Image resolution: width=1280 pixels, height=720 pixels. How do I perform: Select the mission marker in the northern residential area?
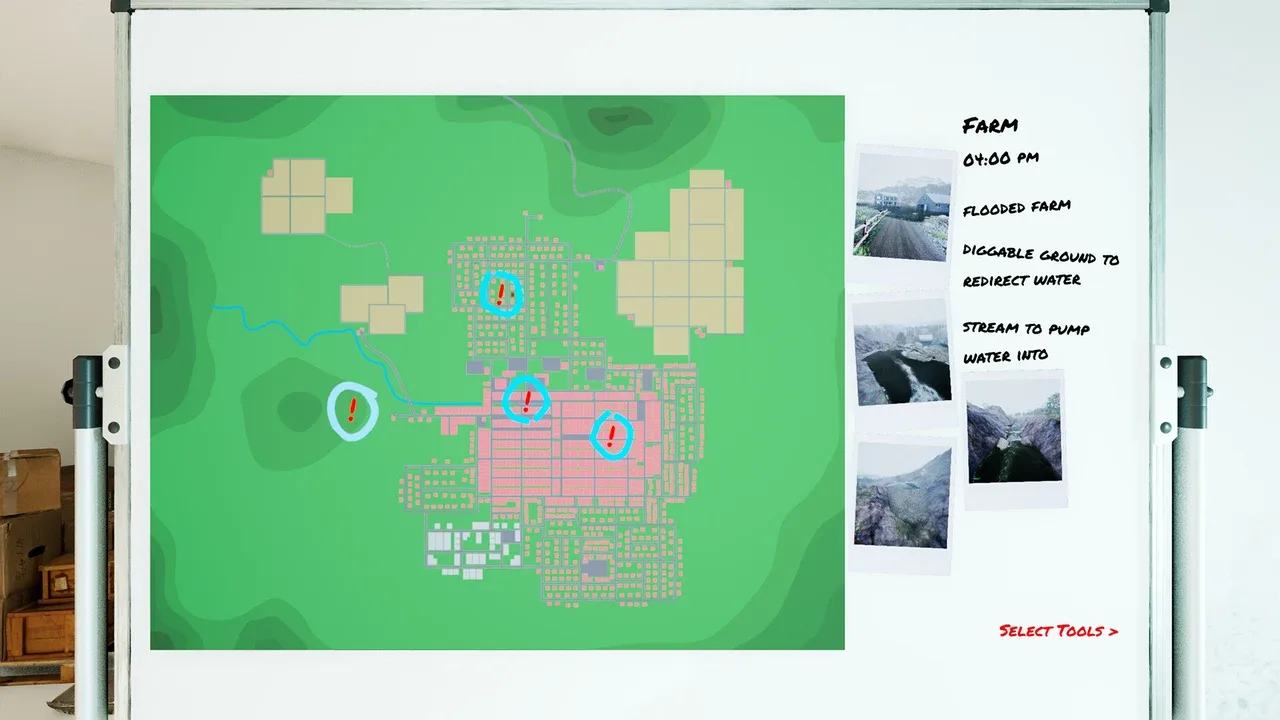(x=500, y=293)
